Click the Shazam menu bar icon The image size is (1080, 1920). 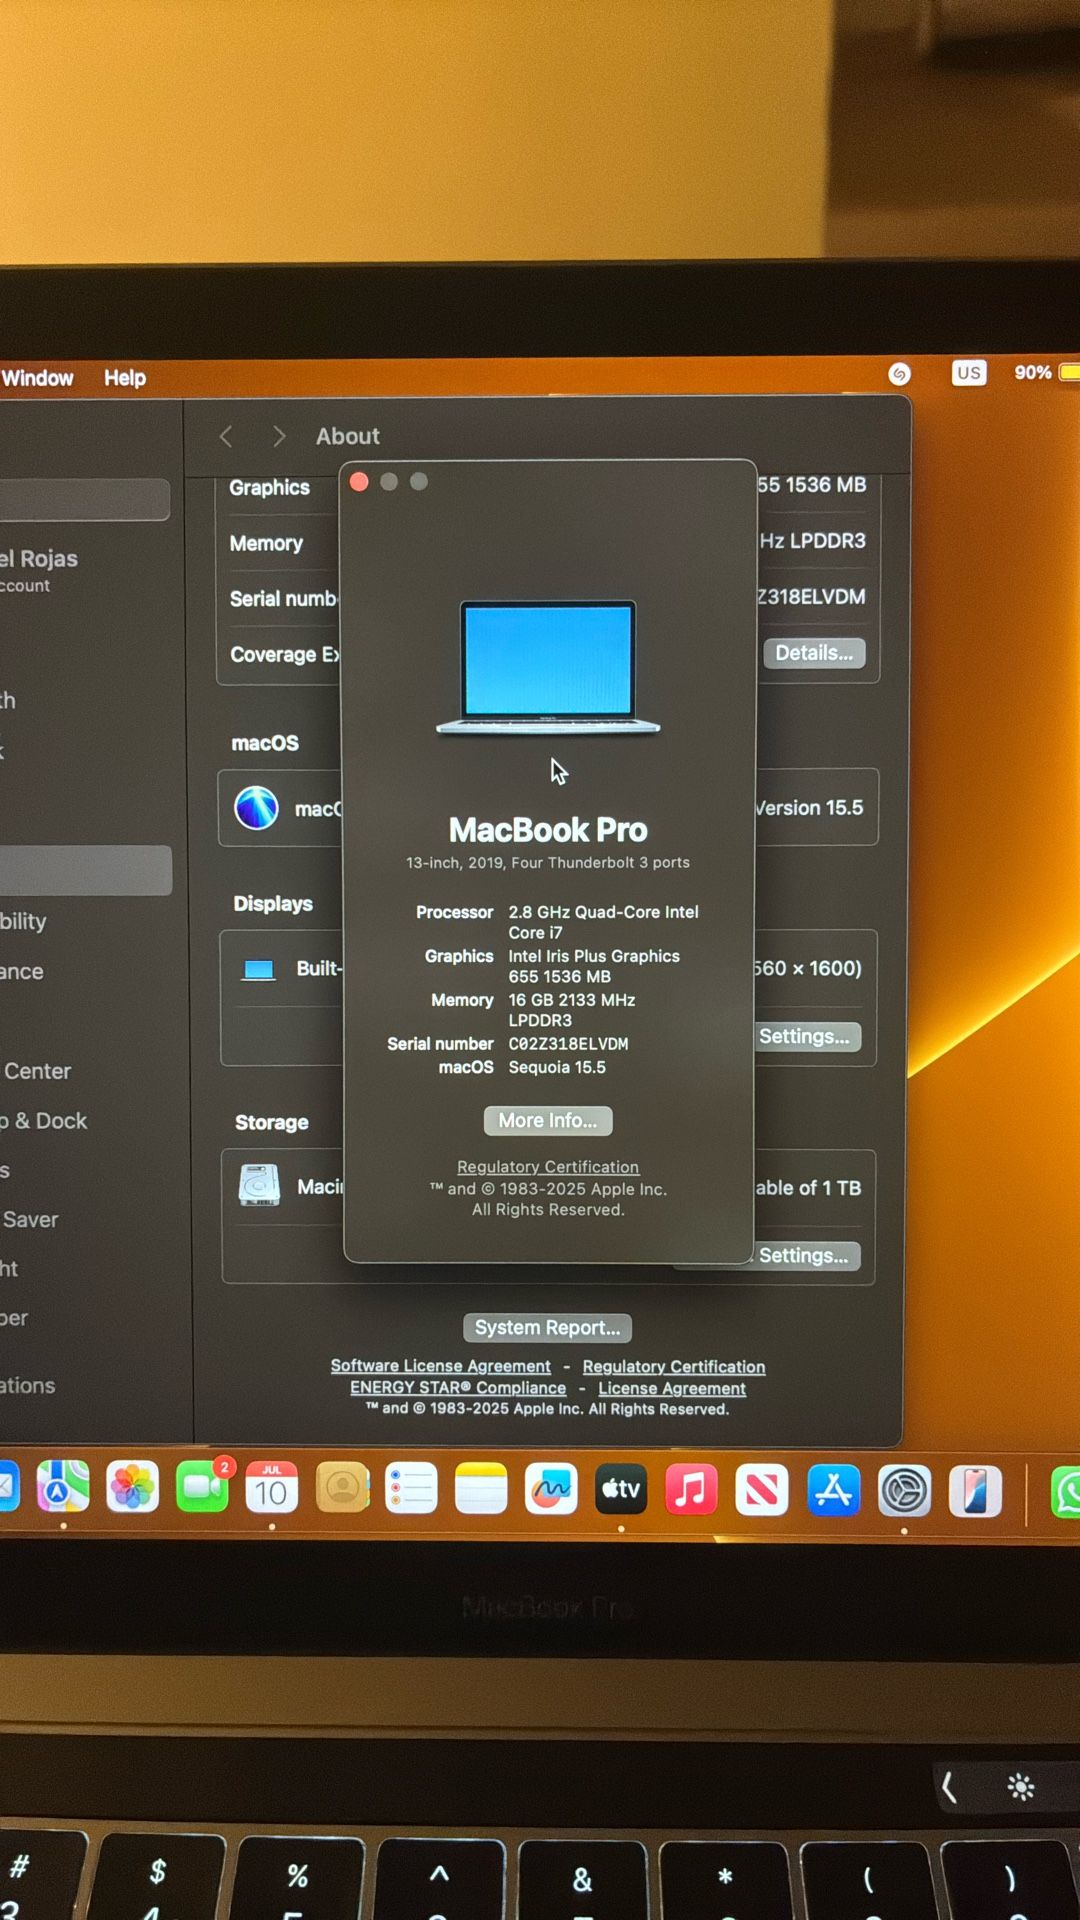899,374
